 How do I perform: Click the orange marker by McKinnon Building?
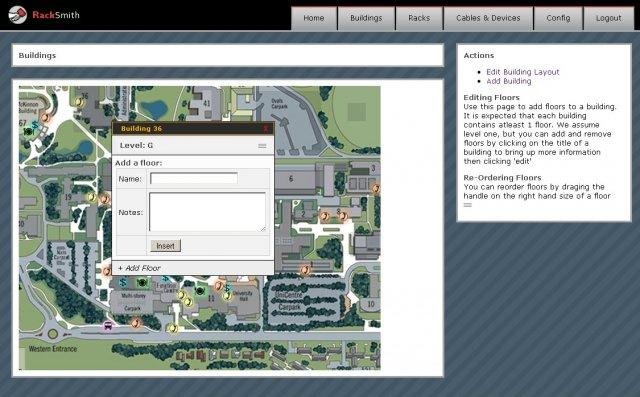(x=46, y=118)
